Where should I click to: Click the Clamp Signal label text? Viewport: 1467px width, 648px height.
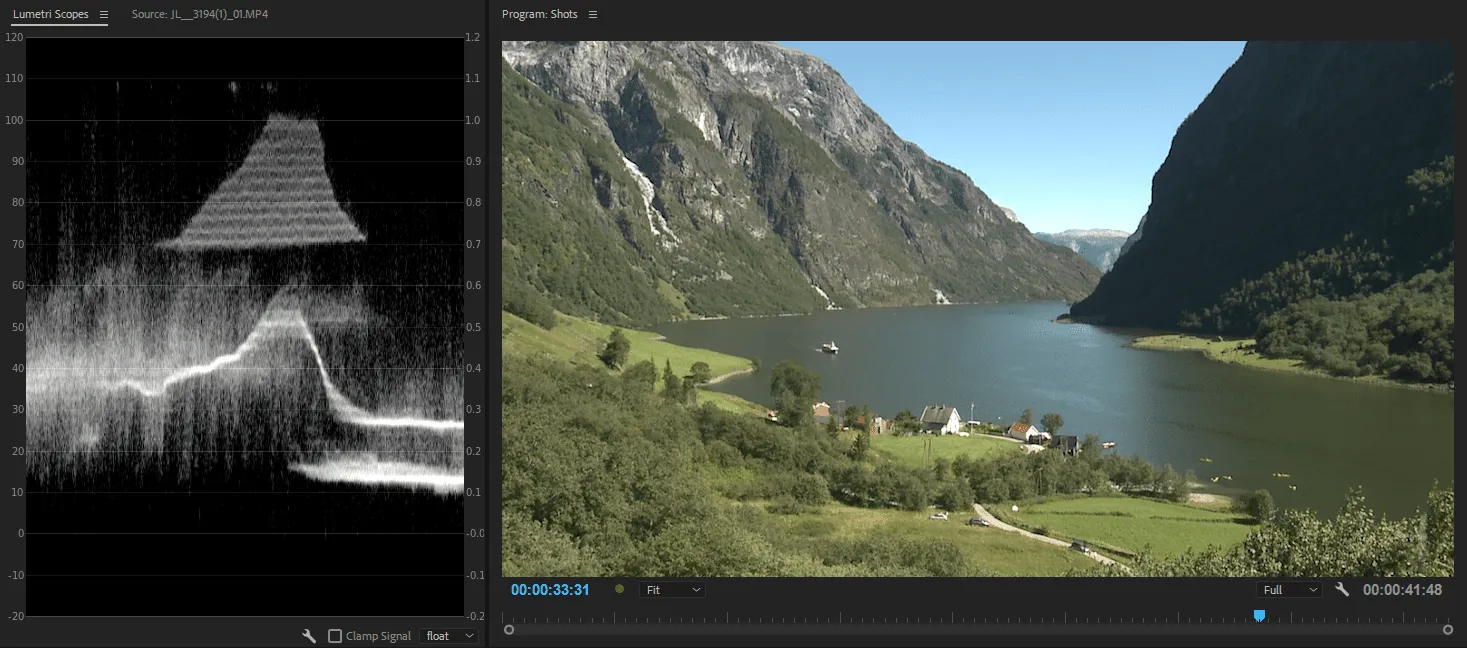pos(378,636)
